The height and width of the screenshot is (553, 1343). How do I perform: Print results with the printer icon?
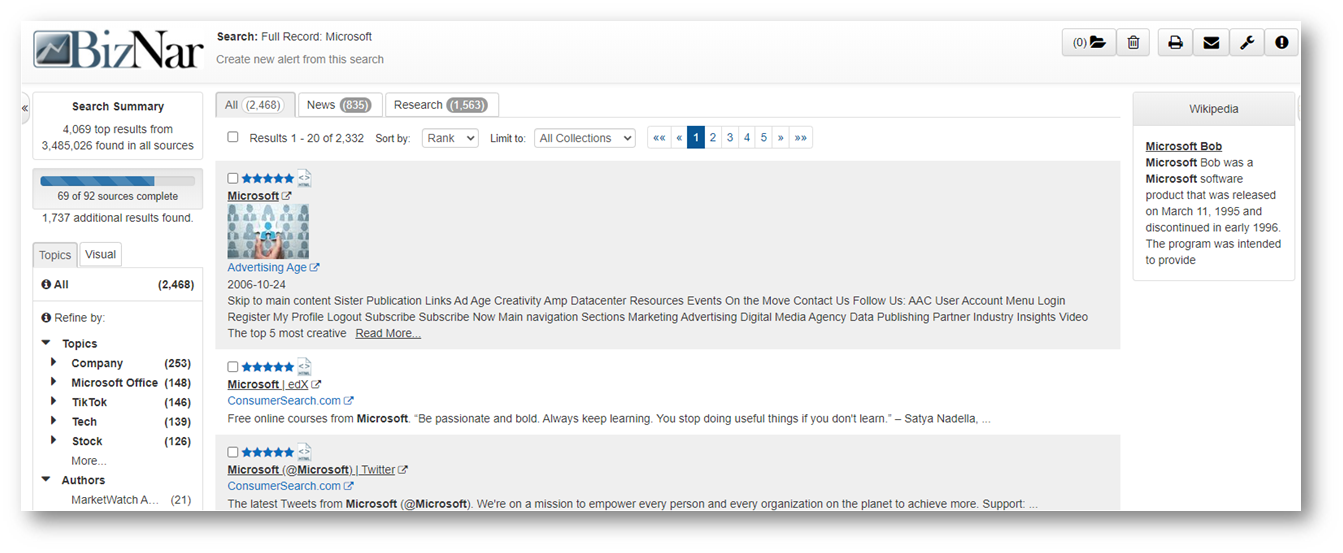click(1175, 43)
